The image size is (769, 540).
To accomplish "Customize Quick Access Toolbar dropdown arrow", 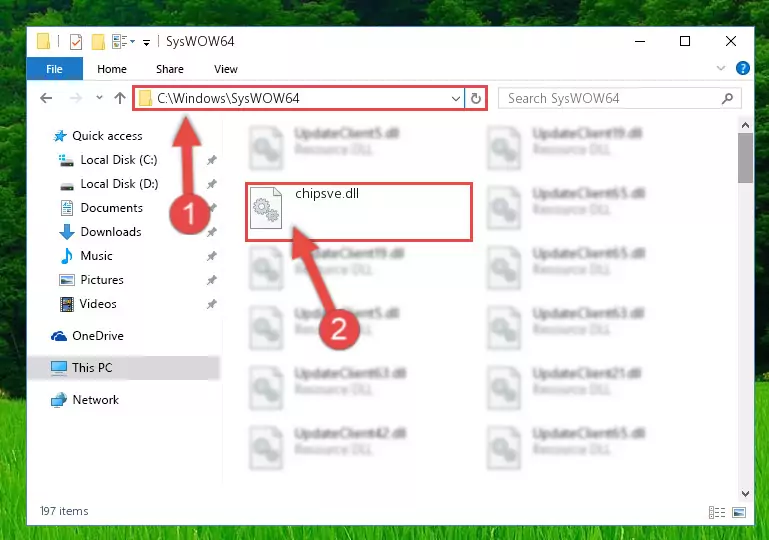I will tap(146, 43).
